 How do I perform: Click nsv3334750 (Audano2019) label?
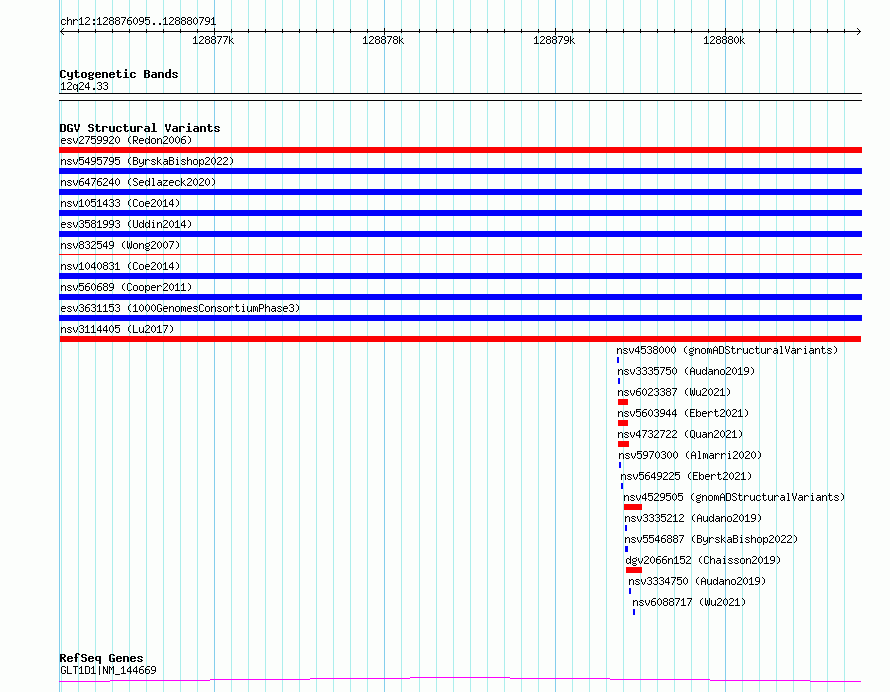coord(697,581)
